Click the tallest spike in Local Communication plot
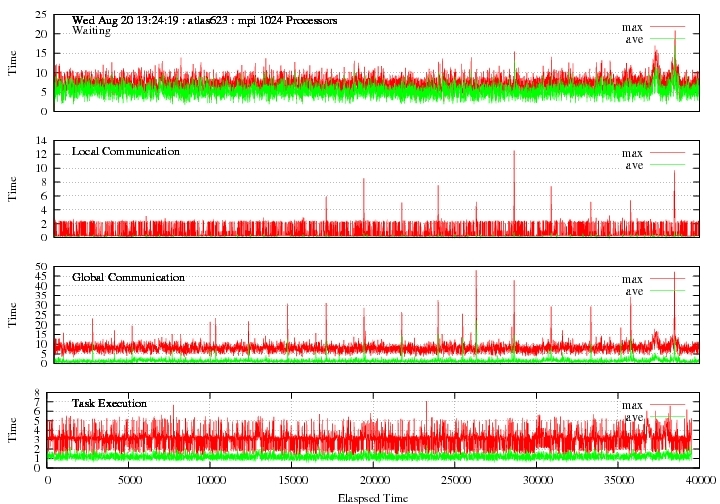Screen dimensions: 720x504 514,193
